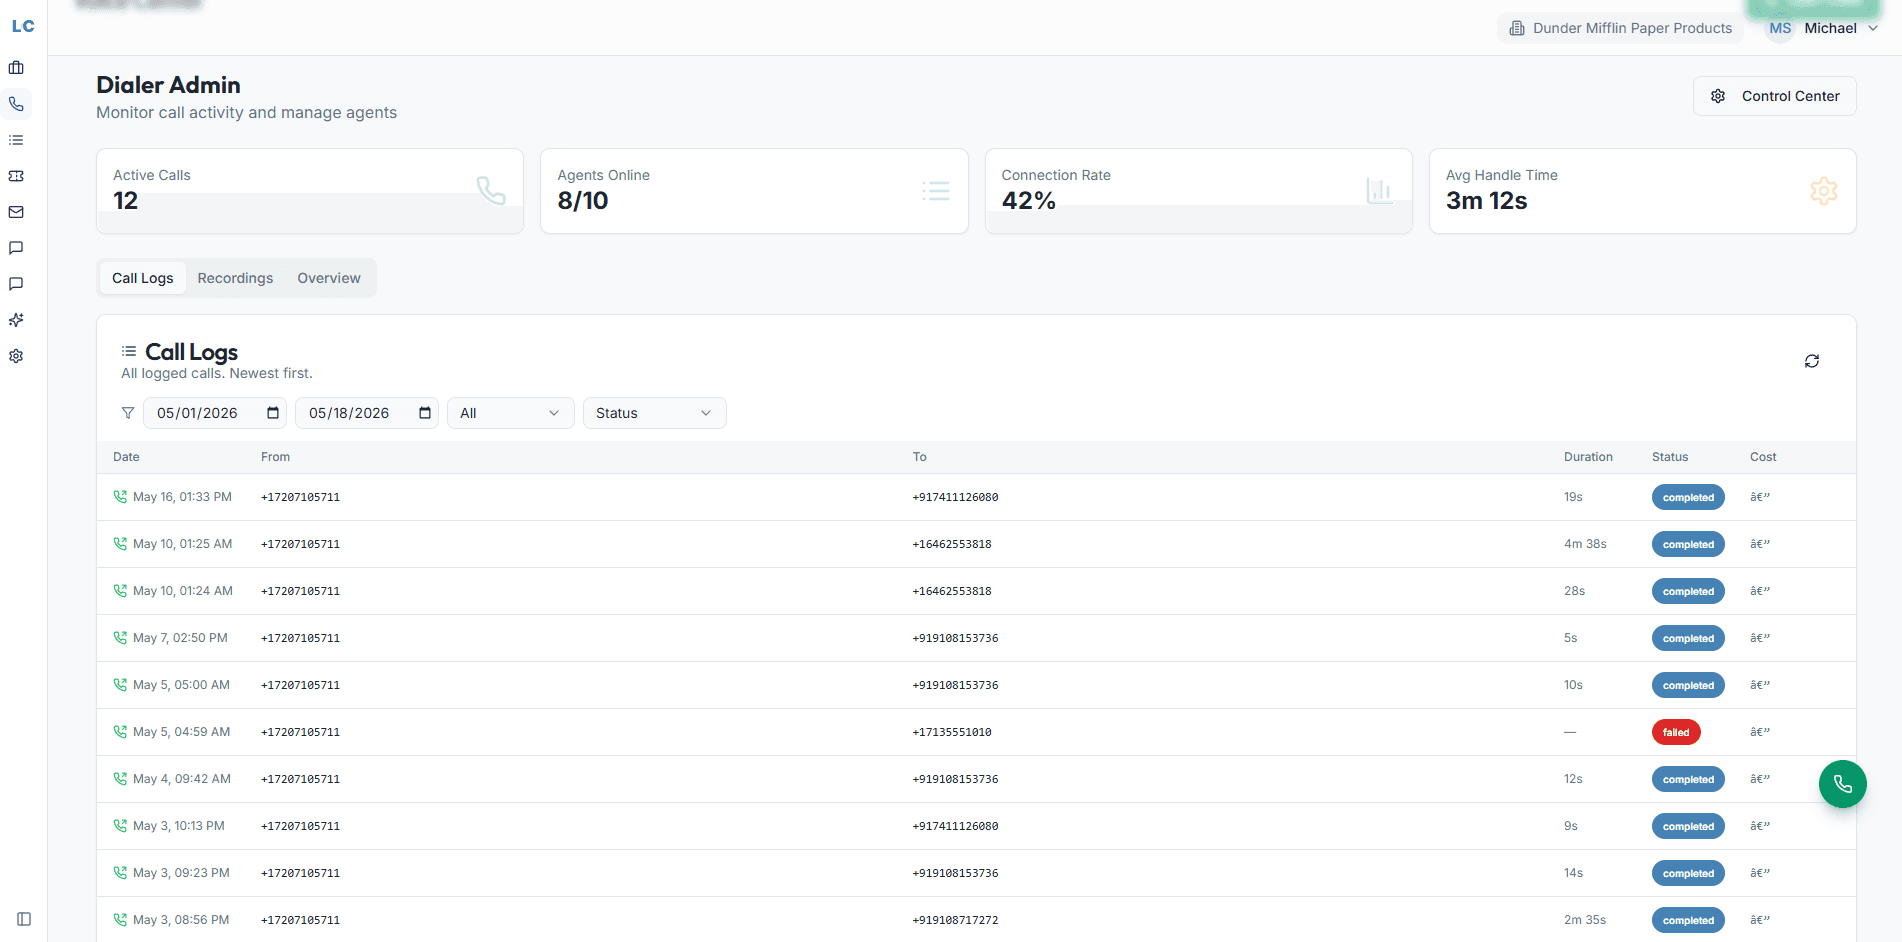Click destination number +919108717272
Image resolution: width=1902 pixels, height=942 pixels.
[x=955, y=920]
